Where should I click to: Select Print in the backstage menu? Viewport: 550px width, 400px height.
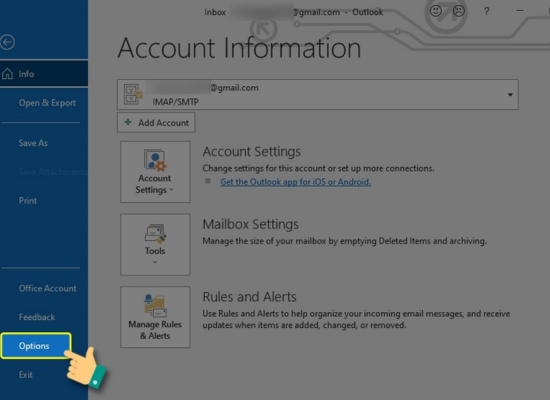pos(28,201)
